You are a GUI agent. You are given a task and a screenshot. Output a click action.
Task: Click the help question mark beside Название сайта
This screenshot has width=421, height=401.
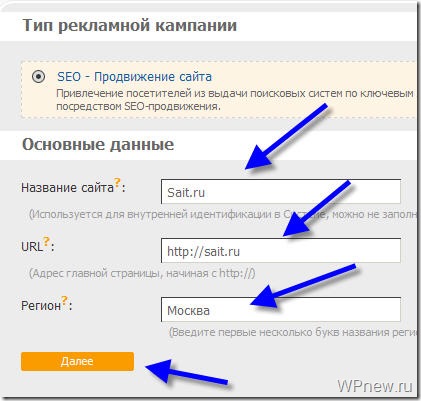pos(117,182)
